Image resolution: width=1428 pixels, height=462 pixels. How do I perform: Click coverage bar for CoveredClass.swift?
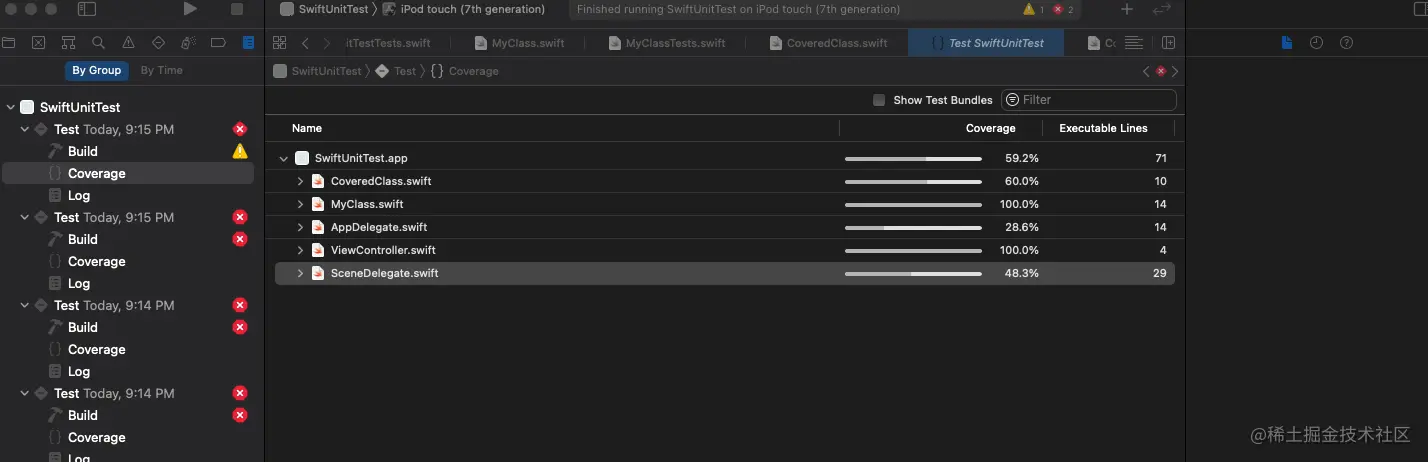(913, 181)
